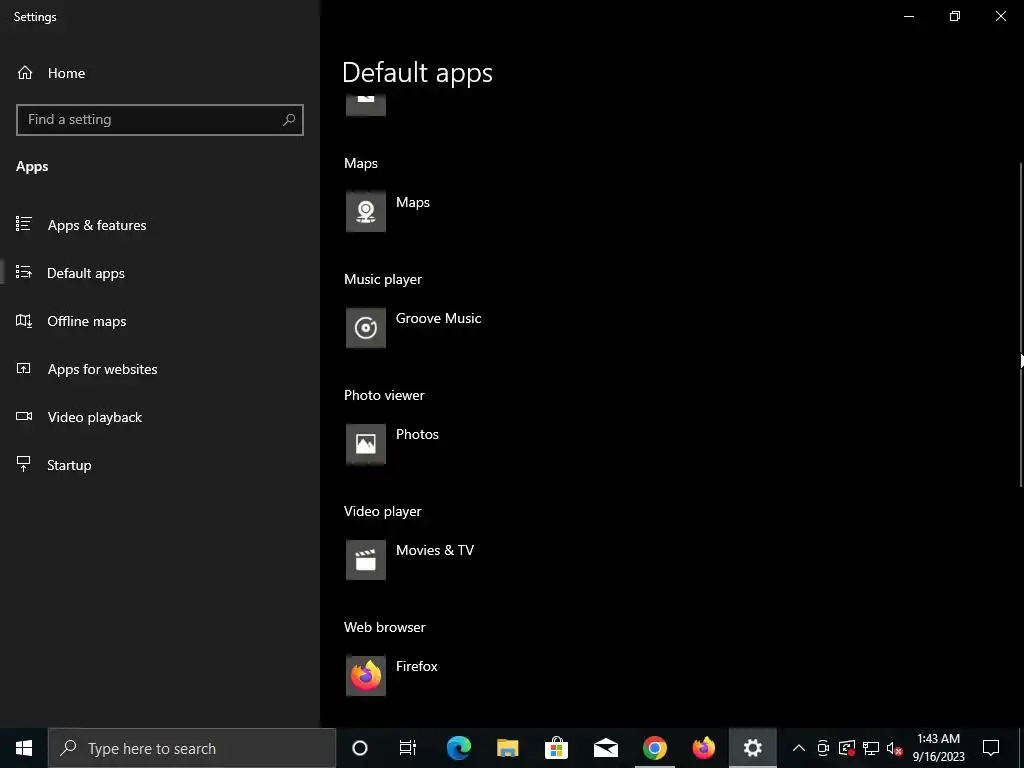Click the Apps category heading in sidebar
Screen dimensions: 1024x768
[x=32, y=167]
